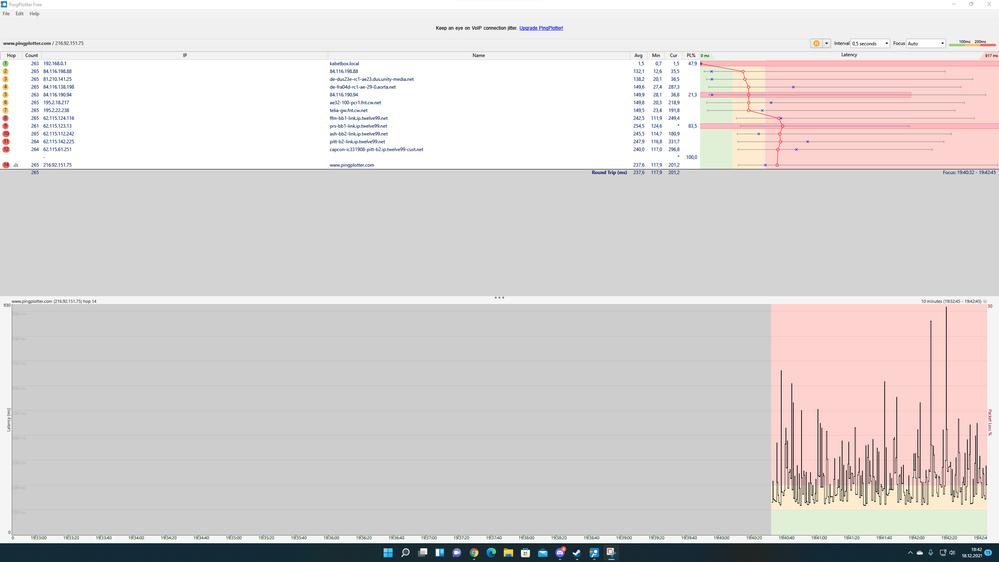Select hop 12 red circle icon
This screenshot has height=562, width=999.
click(6, 149)
